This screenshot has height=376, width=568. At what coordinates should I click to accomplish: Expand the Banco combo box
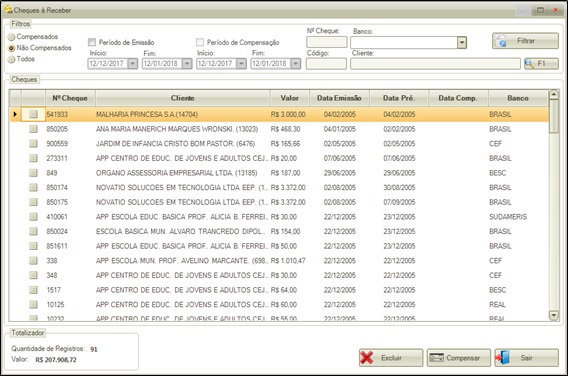[462, 42]
